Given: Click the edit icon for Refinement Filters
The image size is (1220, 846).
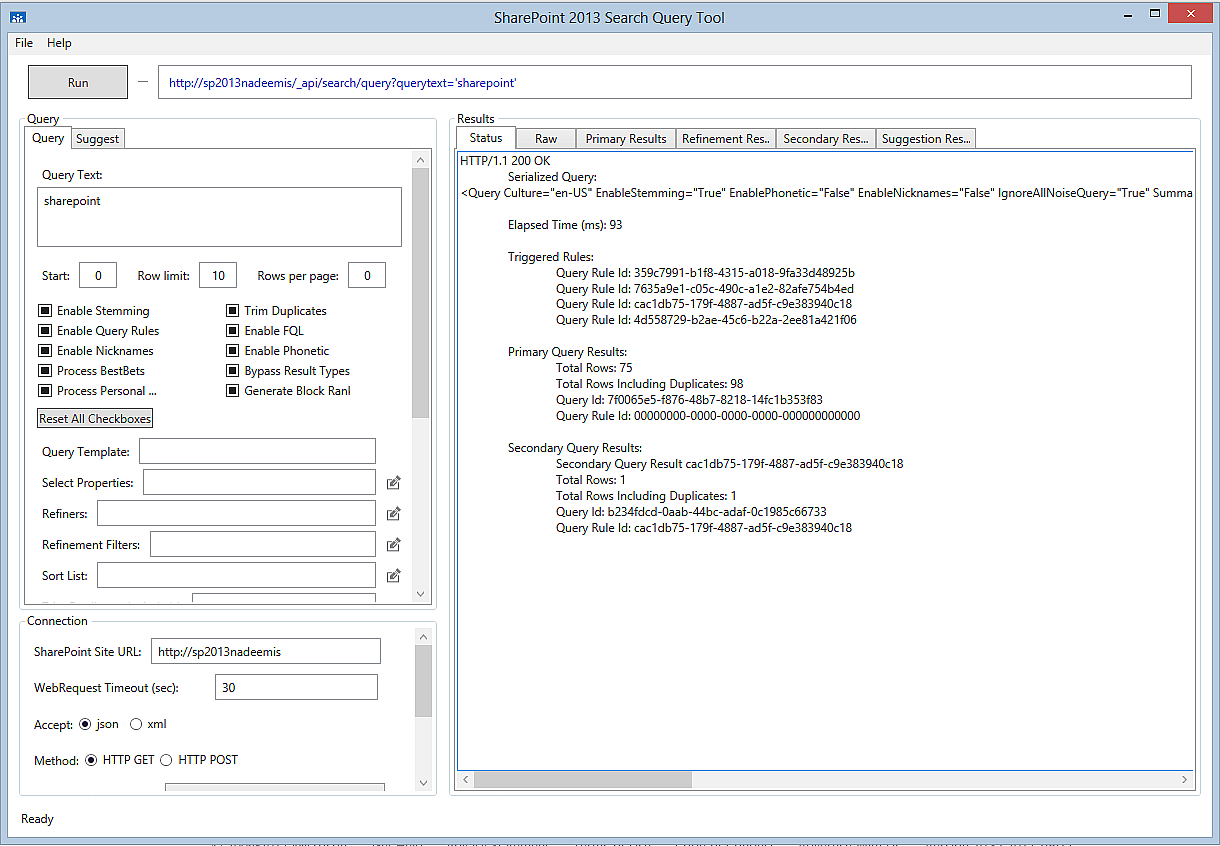Looking at the screenshot, I should click(394, 545).
